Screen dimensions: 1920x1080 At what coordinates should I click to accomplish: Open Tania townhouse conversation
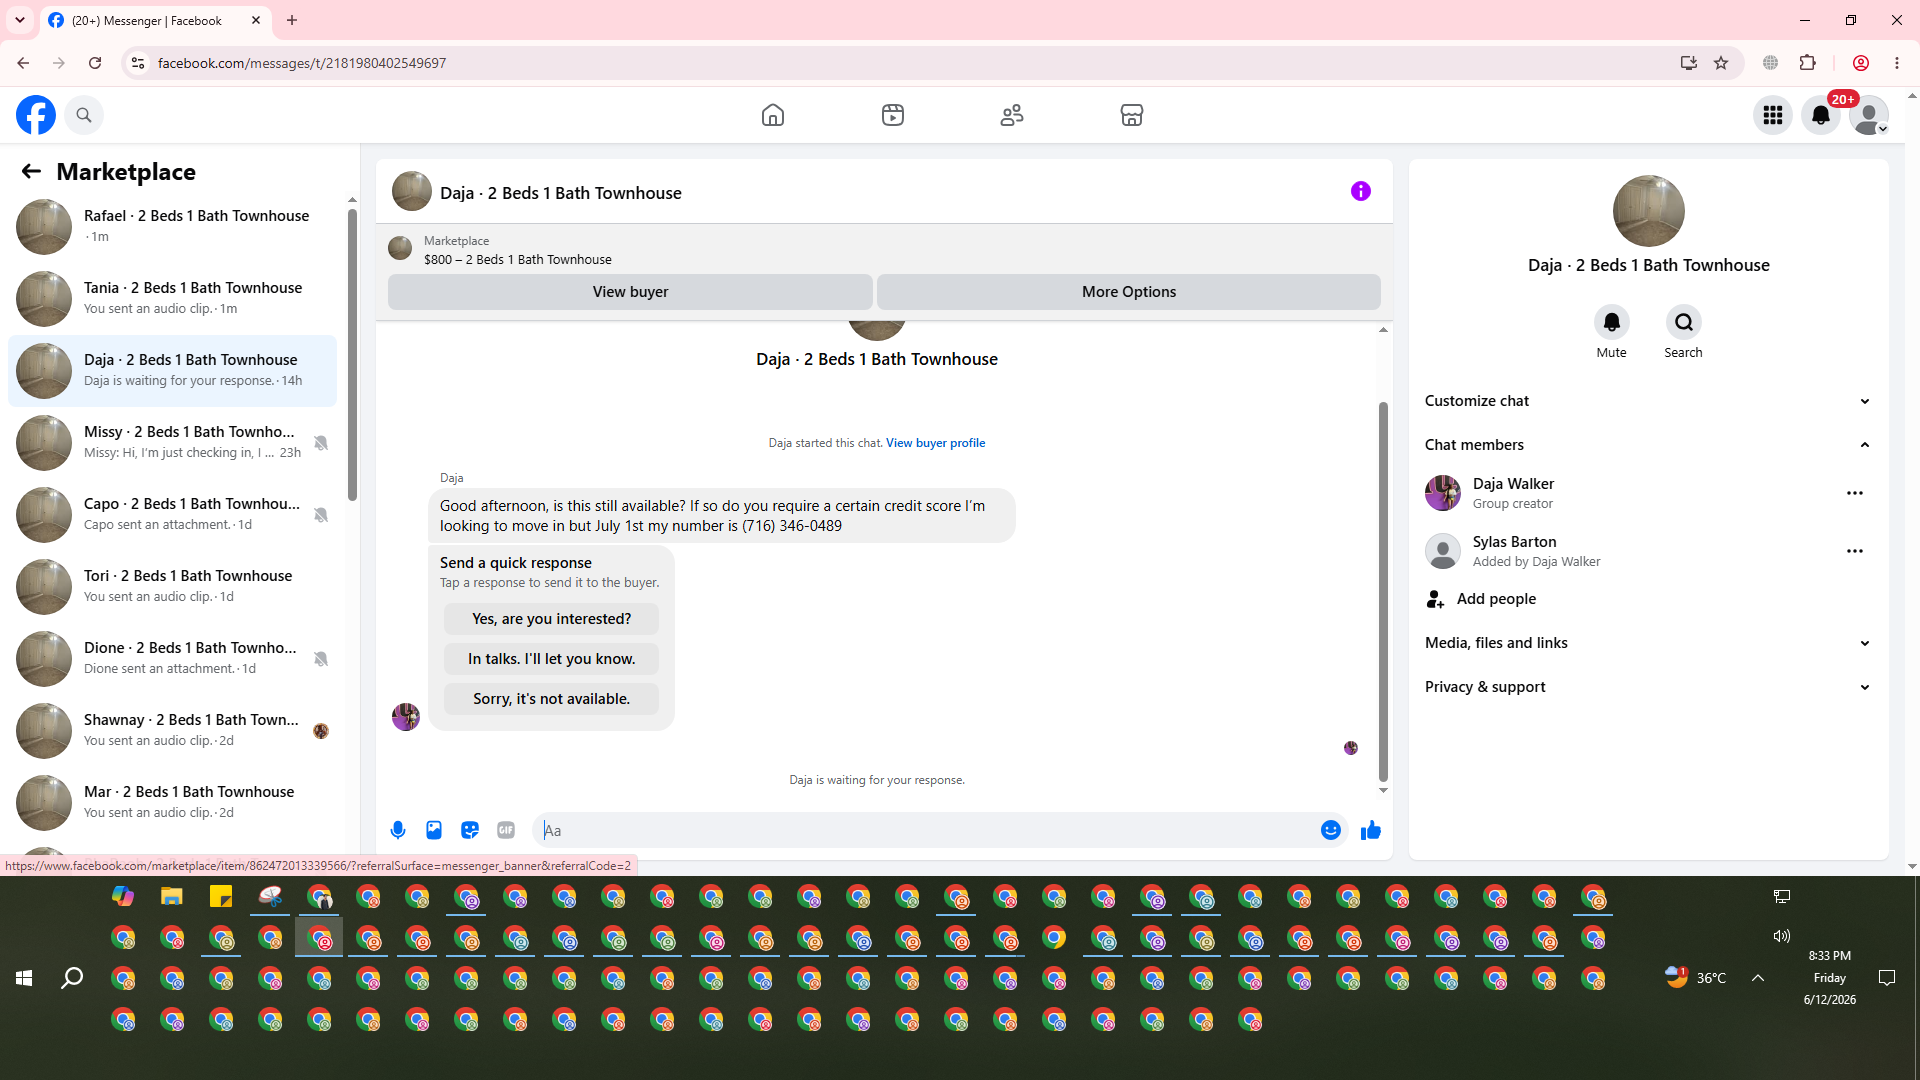[x=172, y=299]
